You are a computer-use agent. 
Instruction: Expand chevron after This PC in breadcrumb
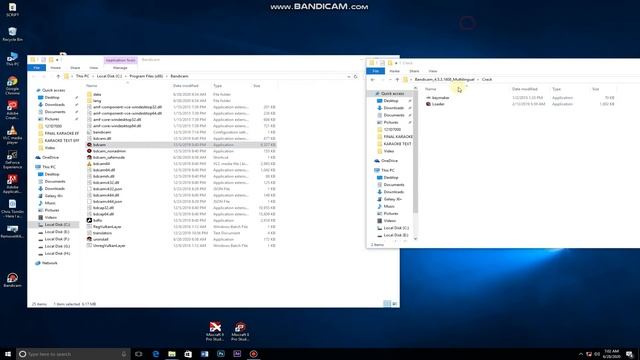click(x=93, y=76)
